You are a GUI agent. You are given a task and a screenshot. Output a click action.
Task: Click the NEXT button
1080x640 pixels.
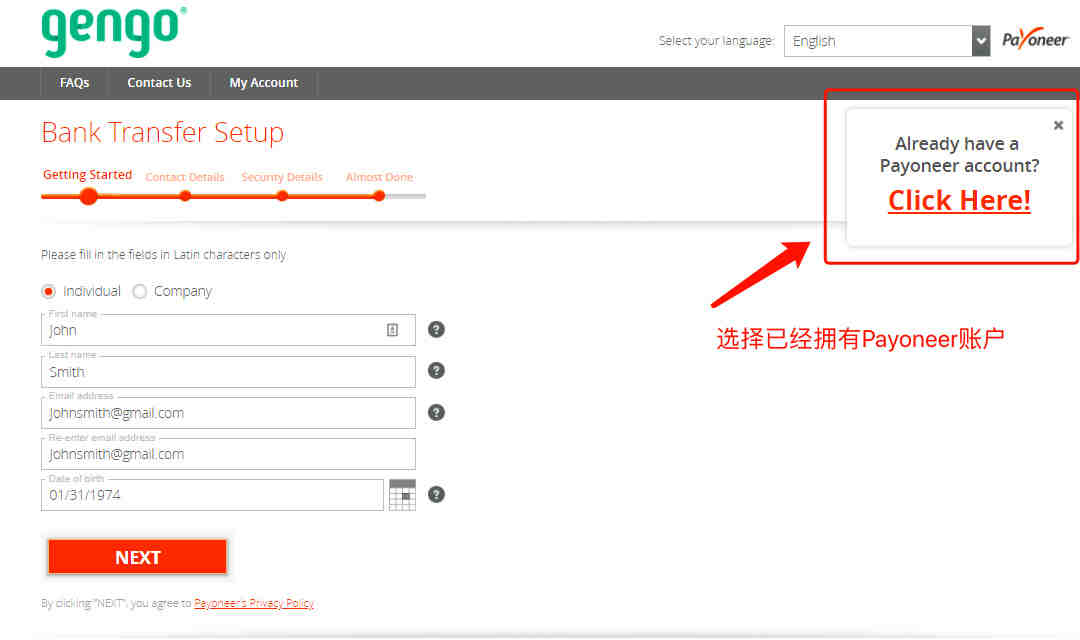[x=138, y=557]
